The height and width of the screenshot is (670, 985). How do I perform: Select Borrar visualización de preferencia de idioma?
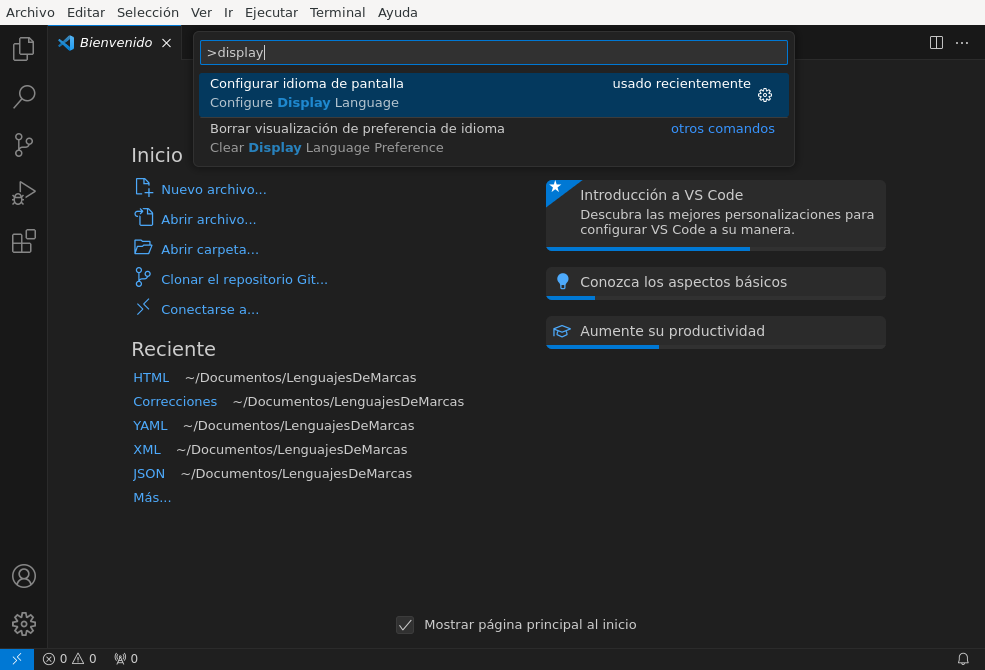pyautogui.click(x=494, y=139)
